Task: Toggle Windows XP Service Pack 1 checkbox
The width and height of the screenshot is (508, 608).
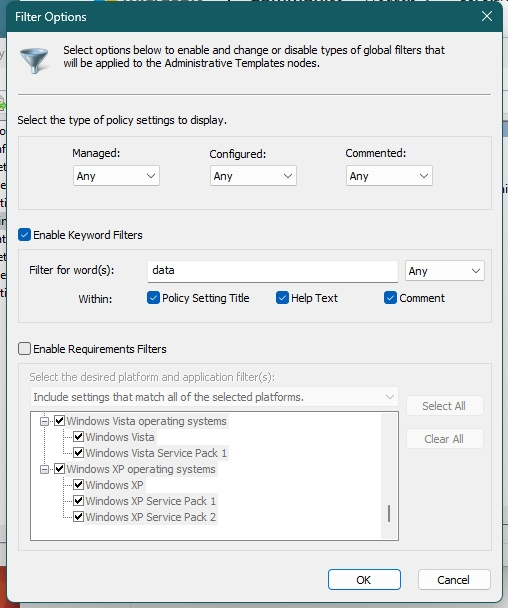Action: coord(78,501)
